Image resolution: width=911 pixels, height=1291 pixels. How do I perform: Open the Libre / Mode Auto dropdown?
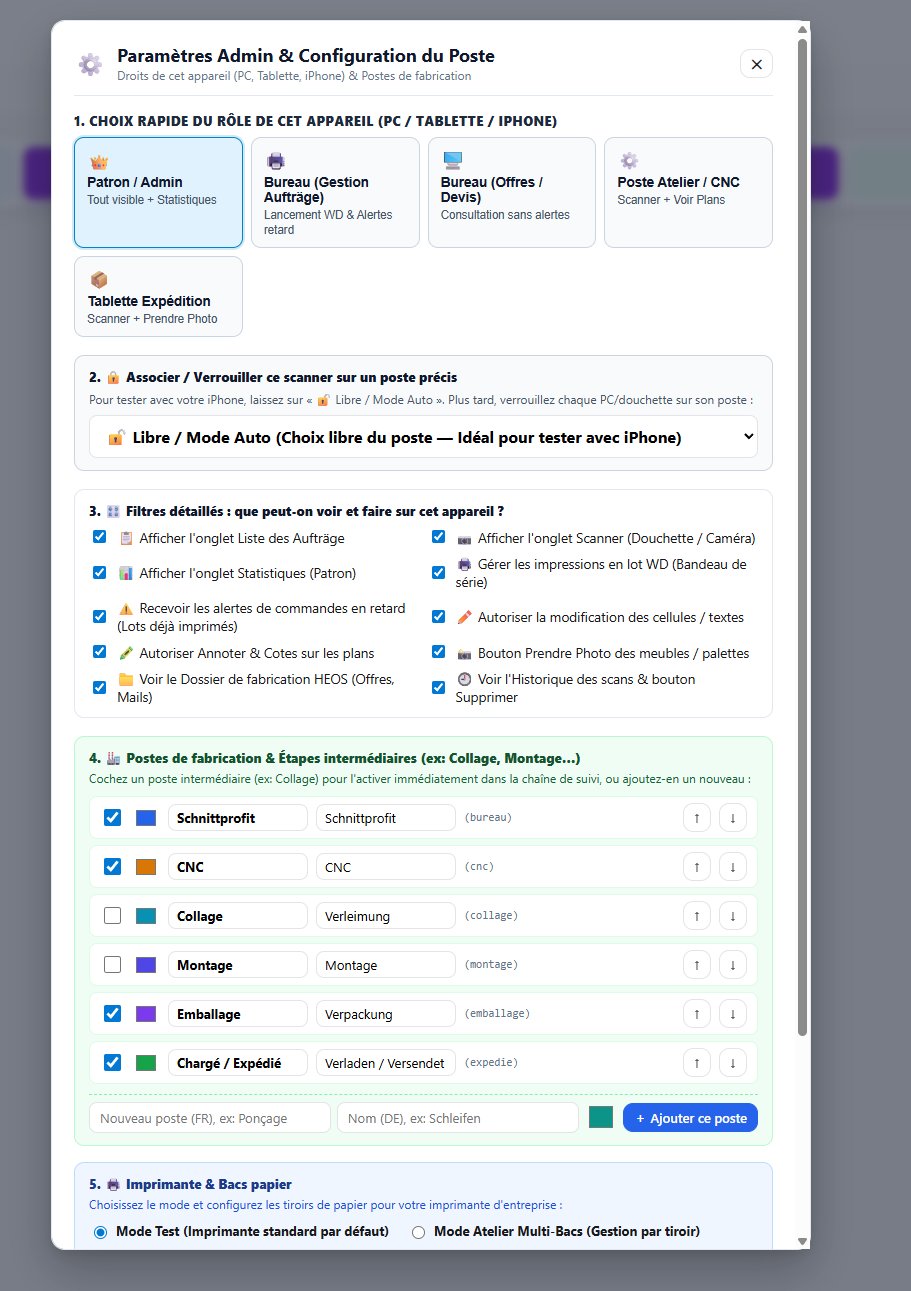pyautogui.click(x=423, y=437)
